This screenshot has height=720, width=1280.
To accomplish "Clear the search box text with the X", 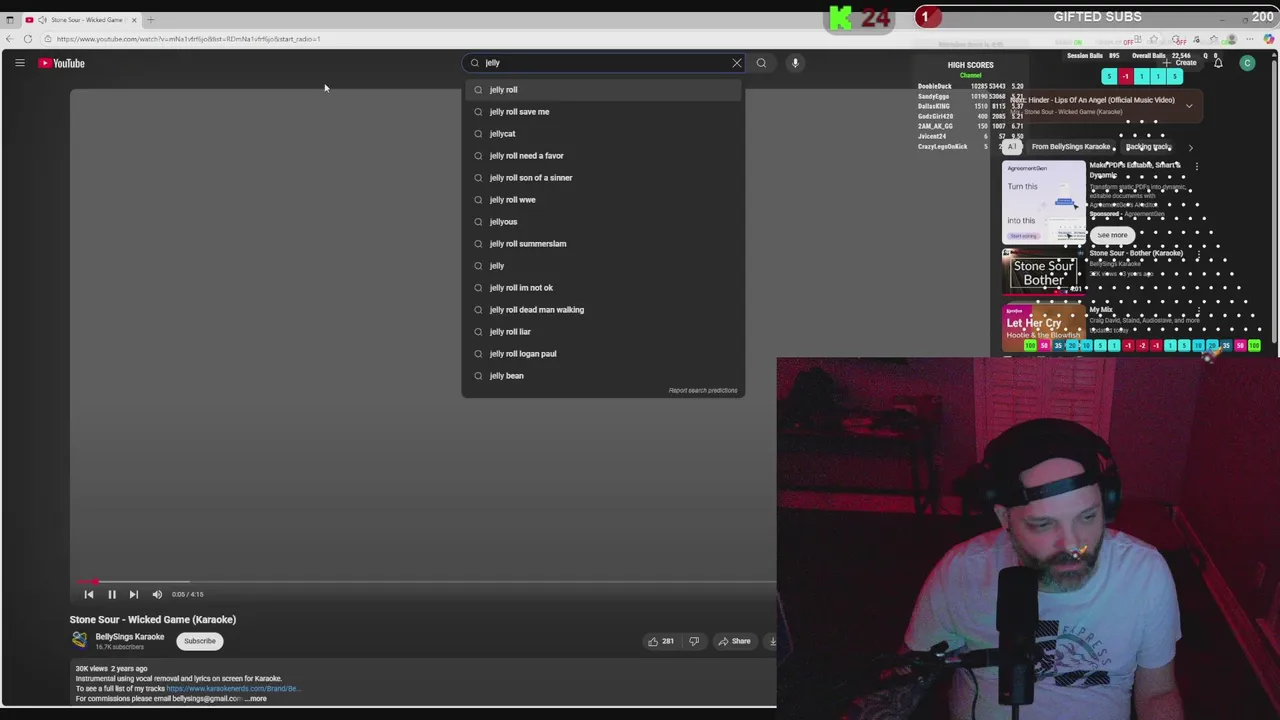I will tap(737, 63).
